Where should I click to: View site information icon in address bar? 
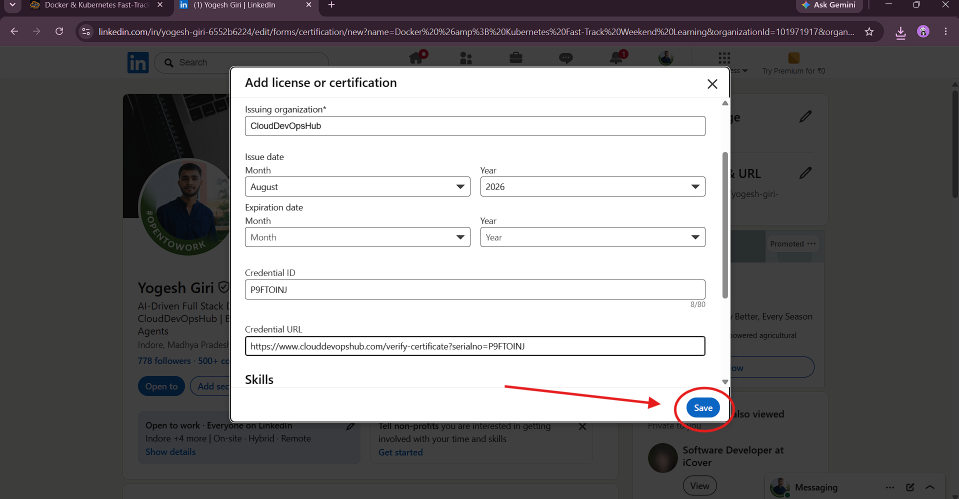pos(86,31)
